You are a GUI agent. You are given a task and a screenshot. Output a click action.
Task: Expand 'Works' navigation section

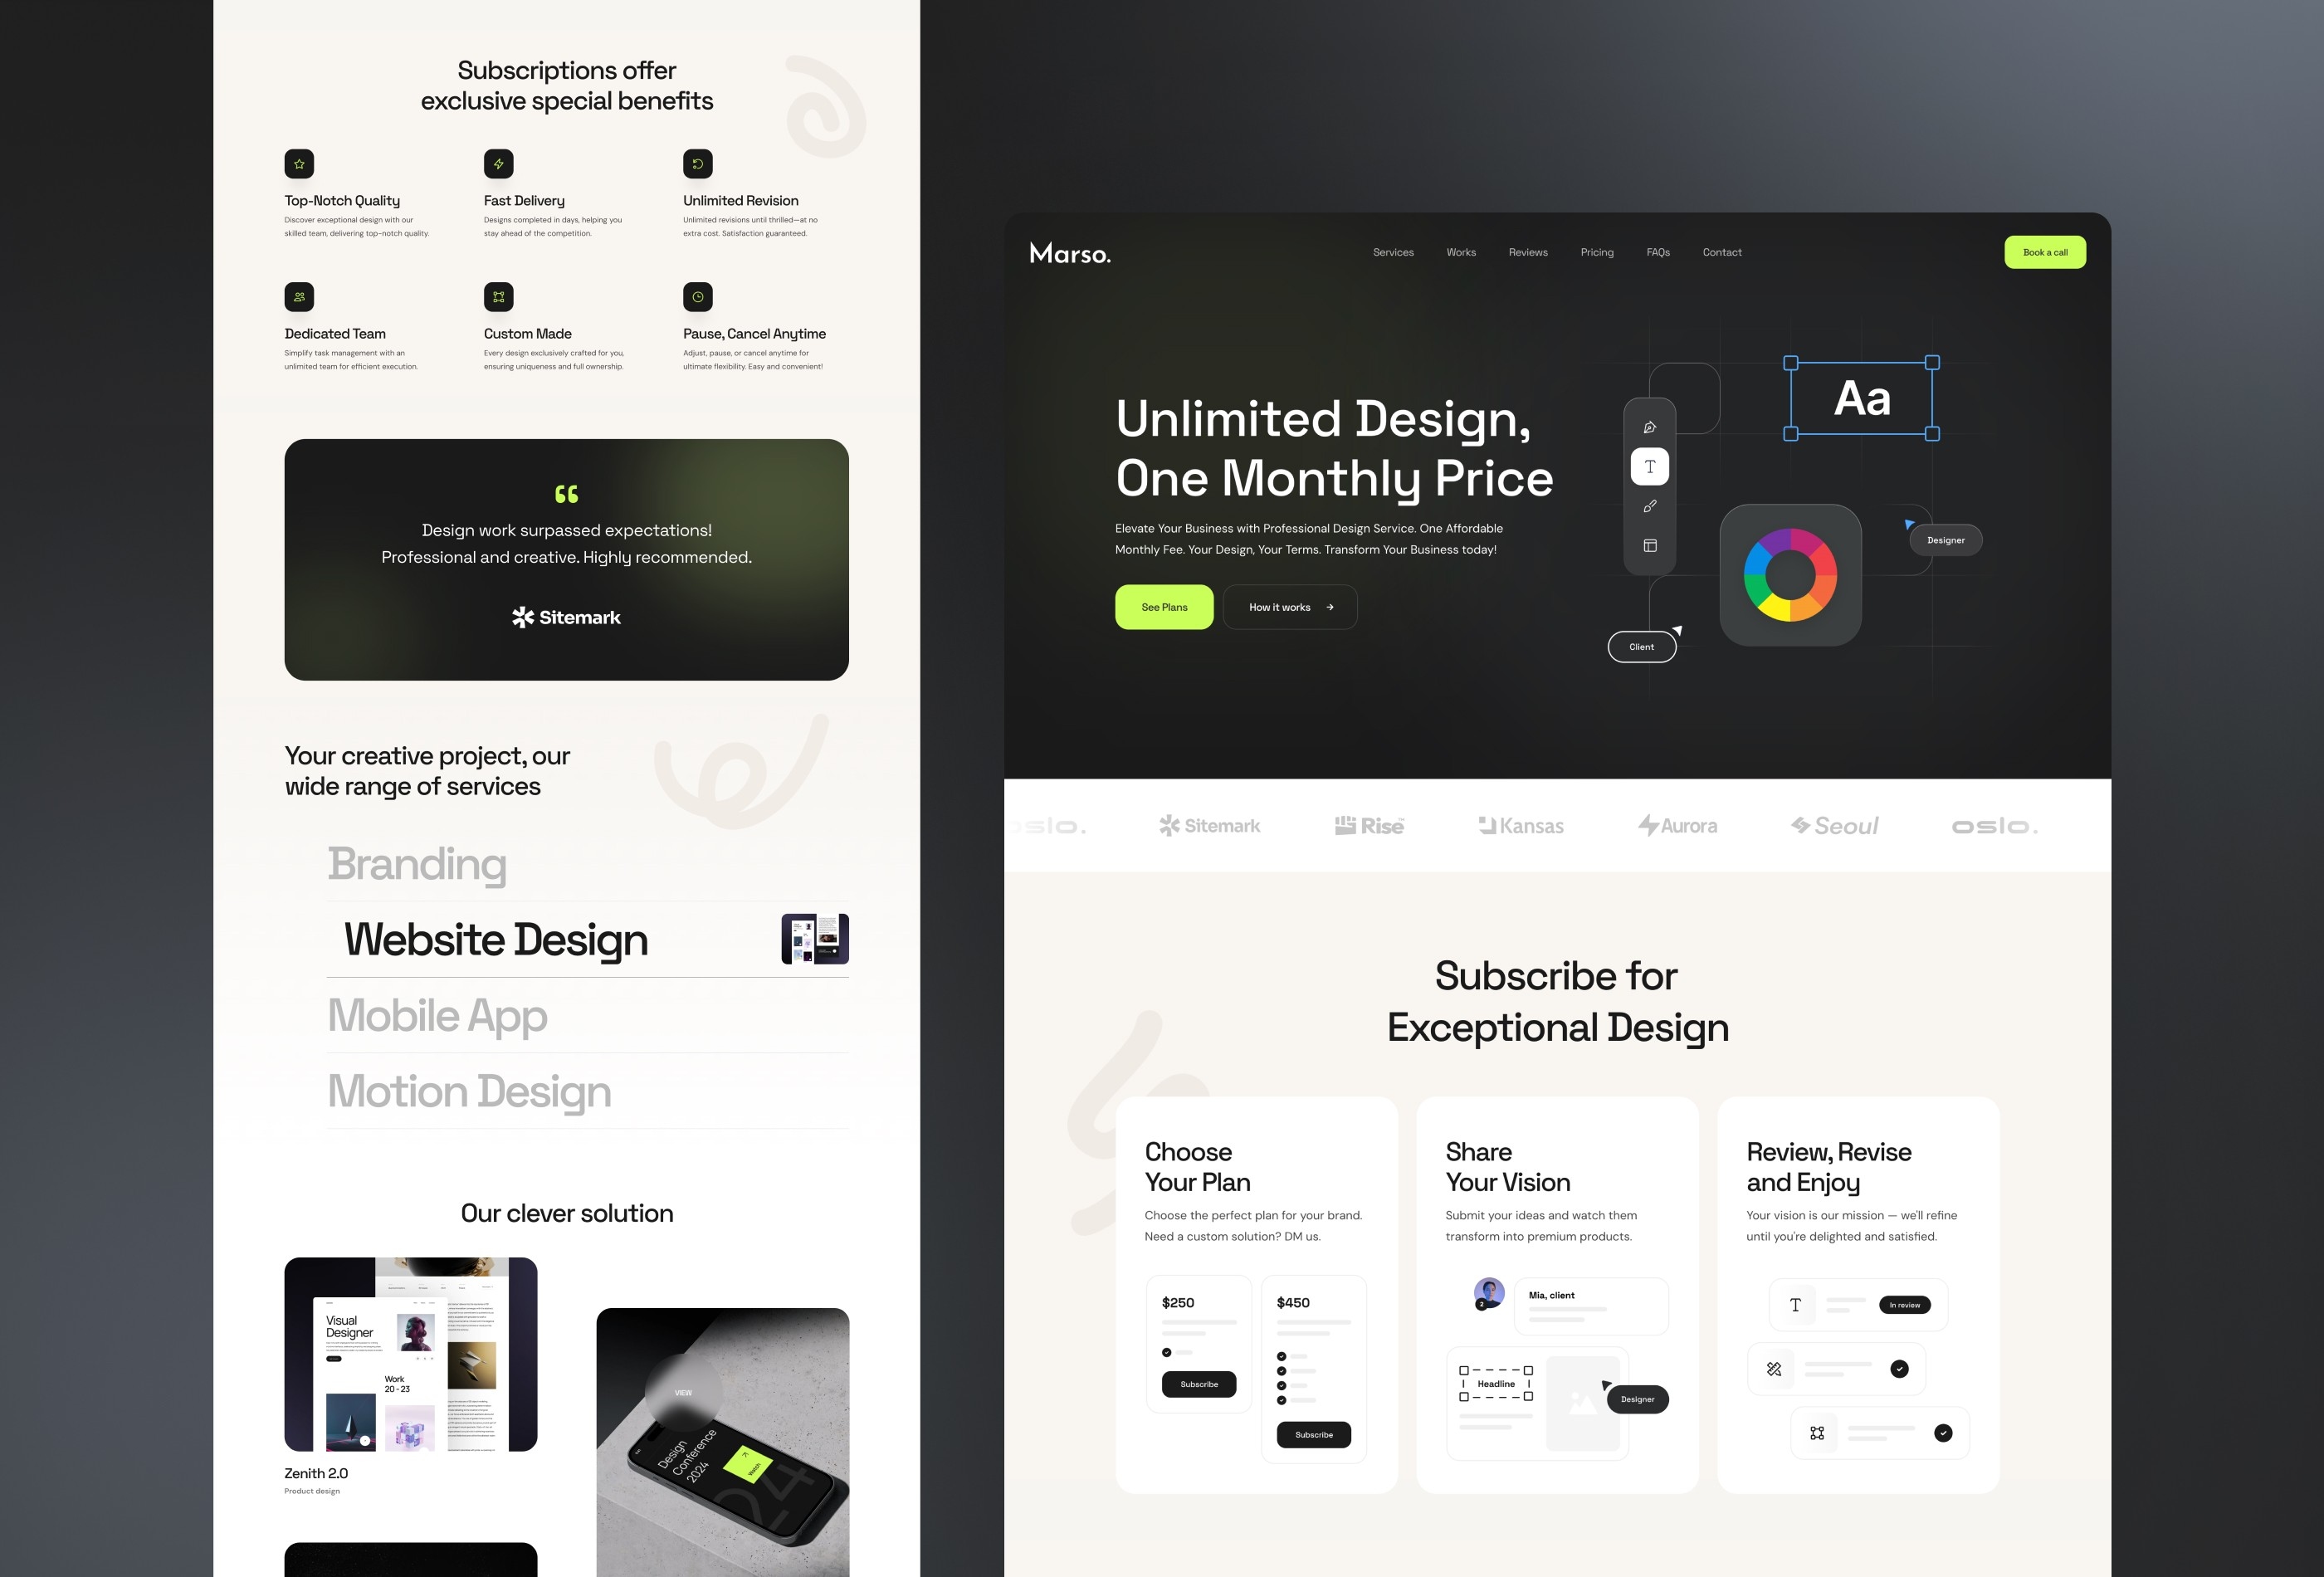click(1460, 251)
